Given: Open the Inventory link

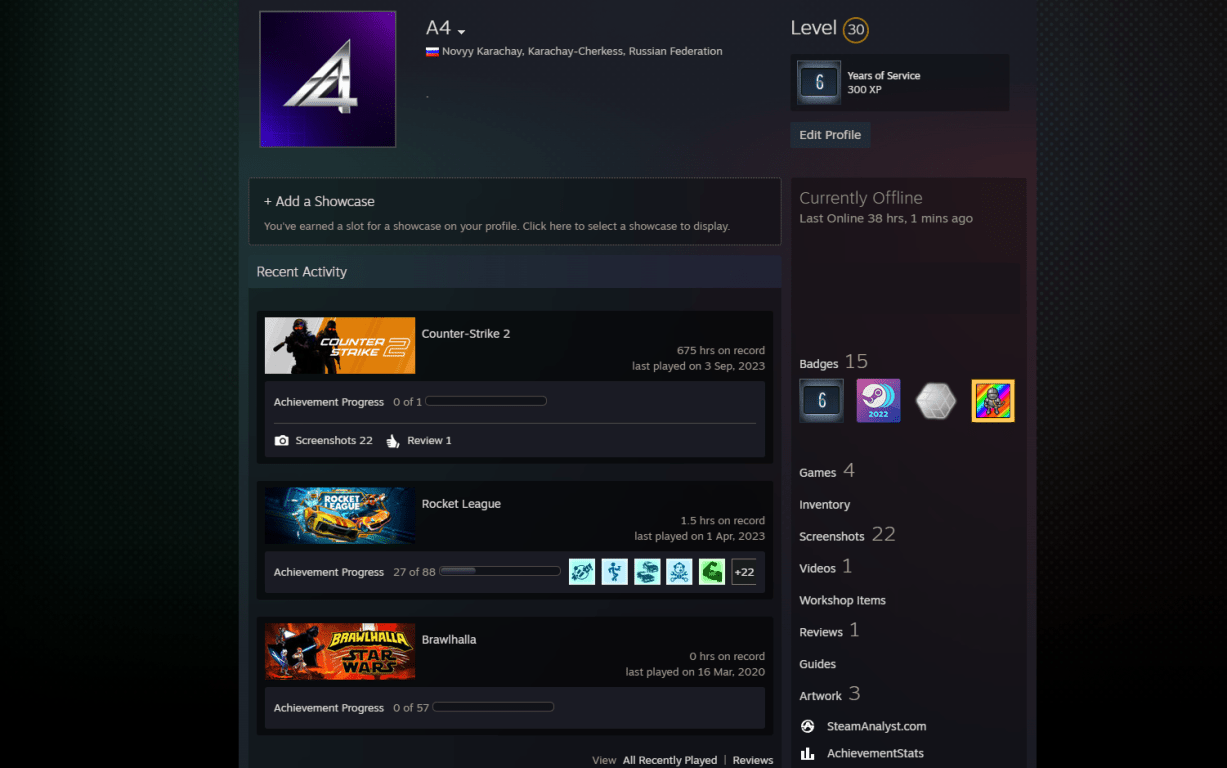Looking at the screenshot, I should pos(824,504).
